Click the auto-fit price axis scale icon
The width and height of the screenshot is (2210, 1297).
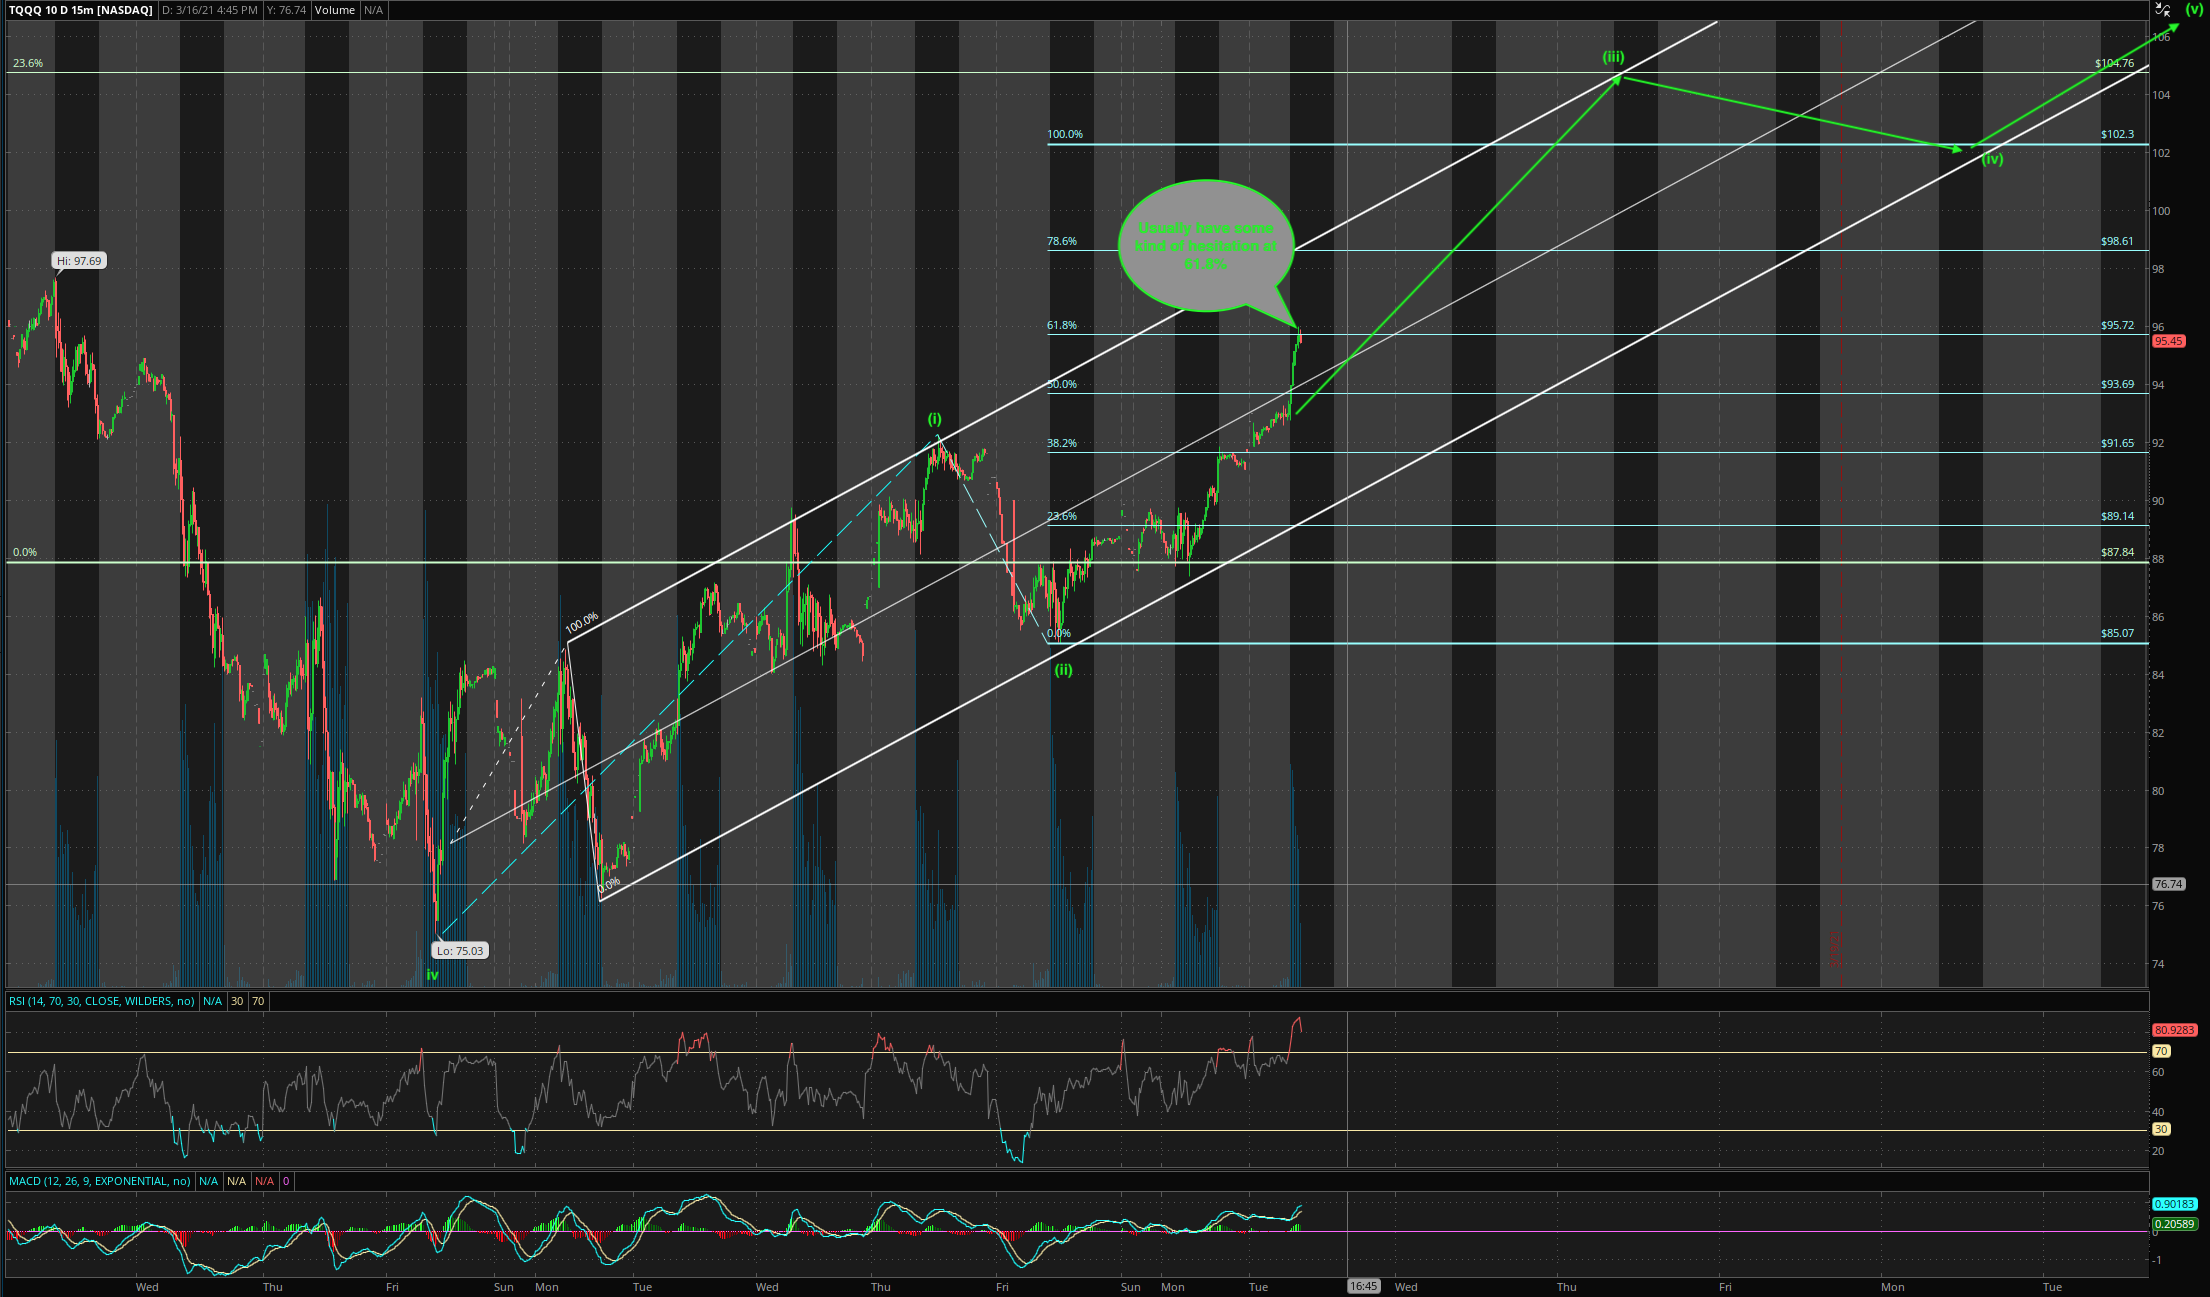point(2162,9)
